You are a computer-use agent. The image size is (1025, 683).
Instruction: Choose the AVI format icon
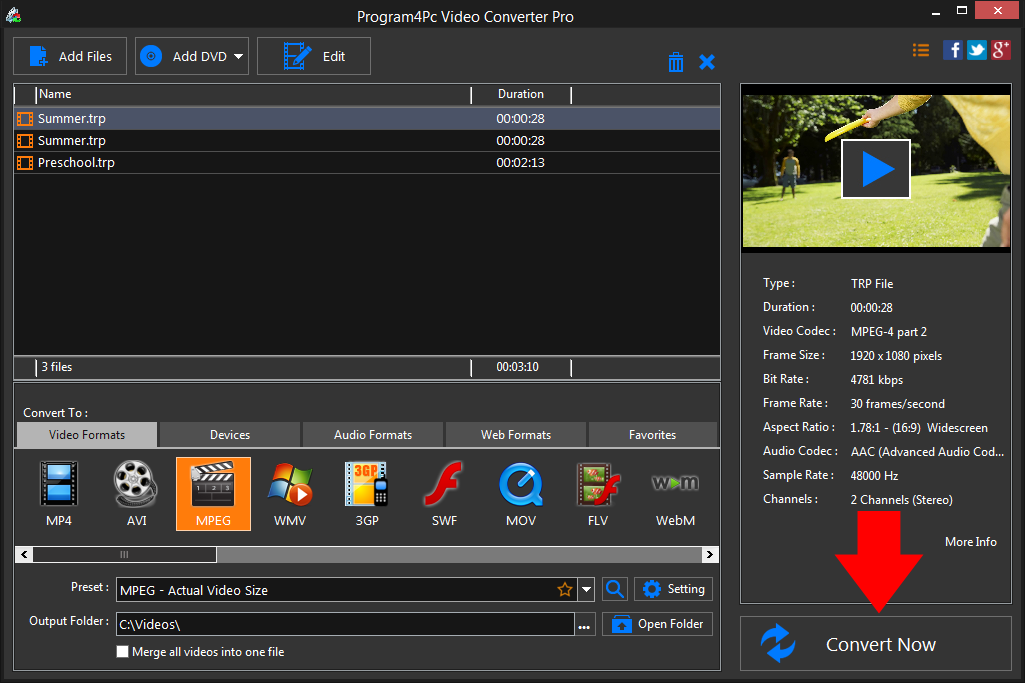(135, 492)
